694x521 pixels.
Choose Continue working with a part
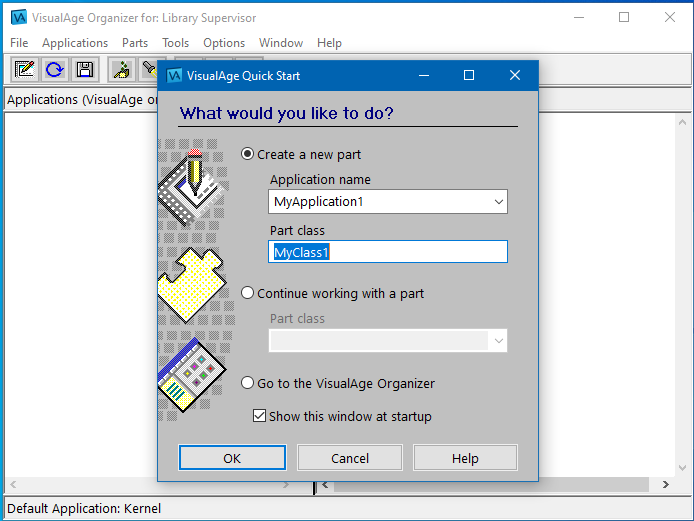click(x=248, y=293)
